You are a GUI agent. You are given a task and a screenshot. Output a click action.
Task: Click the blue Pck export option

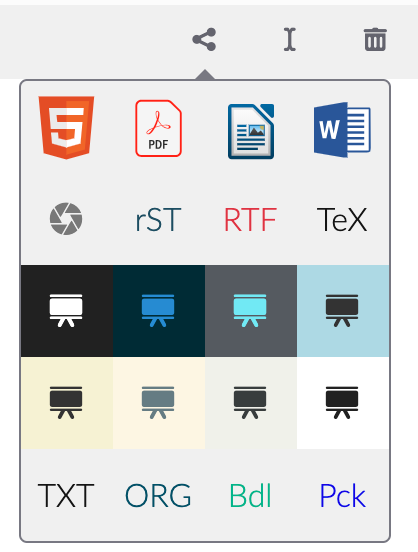coord(342,495)
